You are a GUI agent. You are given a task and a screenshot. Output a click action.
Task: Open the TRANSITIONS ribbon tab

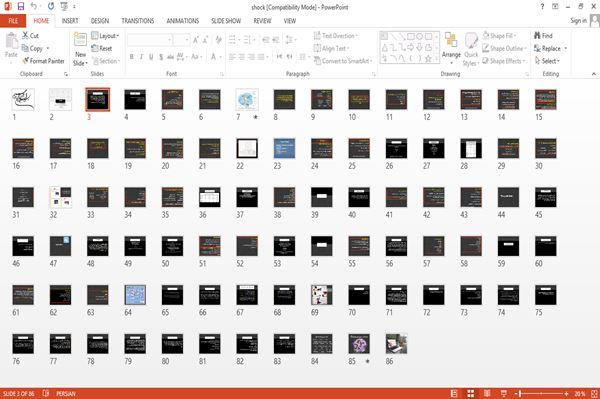pyautogui.click(x=138, y=21)
